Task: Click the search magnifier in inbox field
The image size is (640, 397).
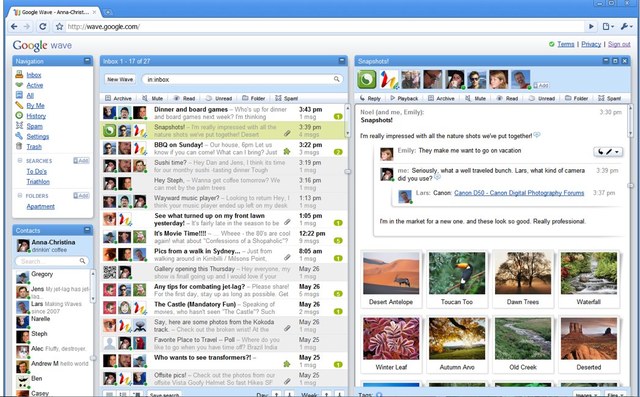Action: click(x=336, y=79)
